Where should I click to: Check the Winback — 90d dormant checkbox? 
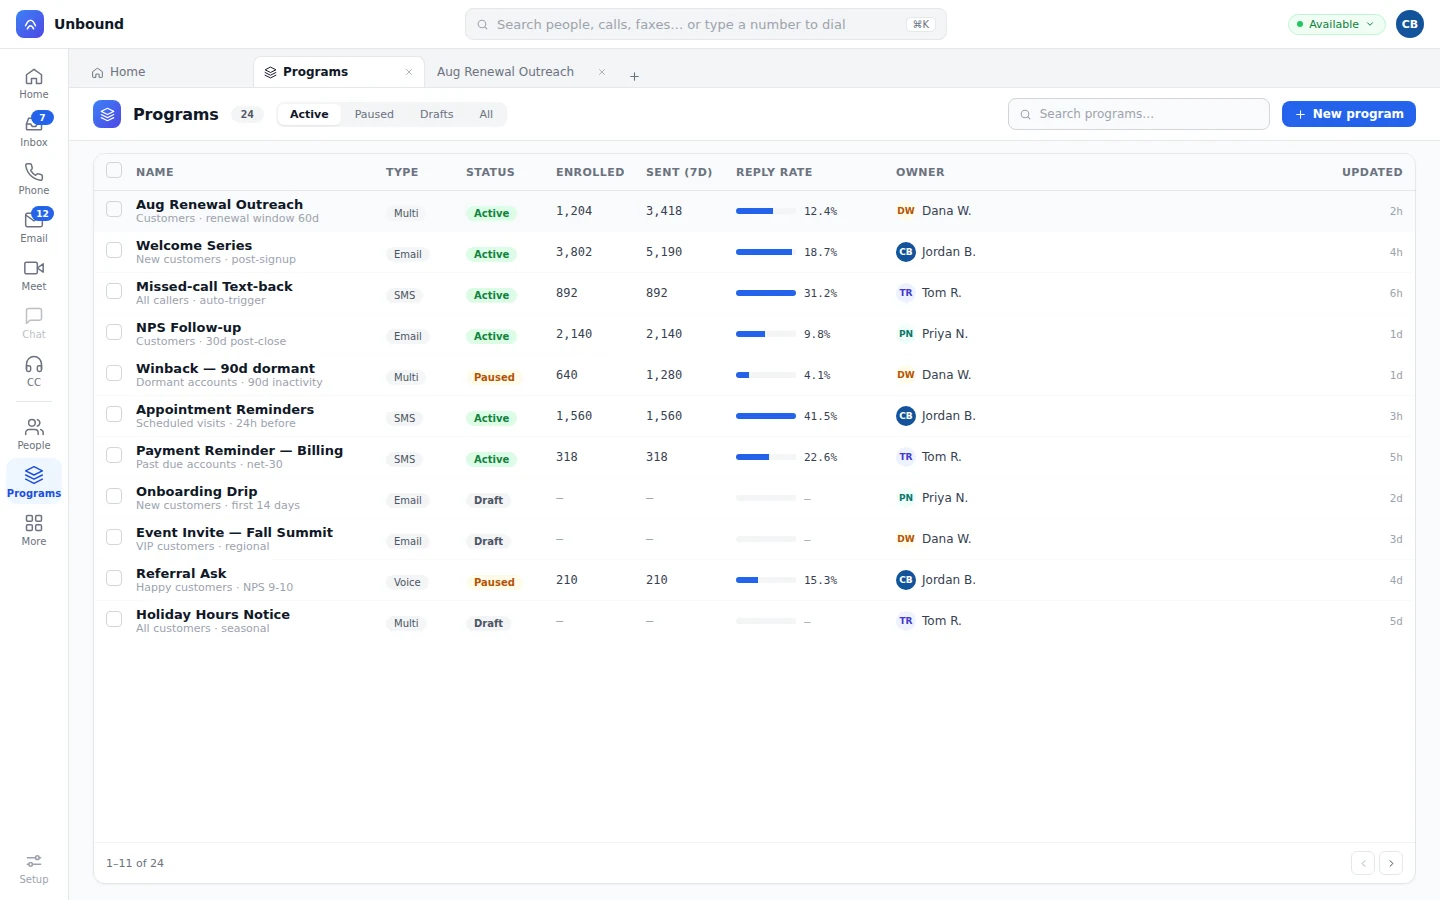pos(114,373)
